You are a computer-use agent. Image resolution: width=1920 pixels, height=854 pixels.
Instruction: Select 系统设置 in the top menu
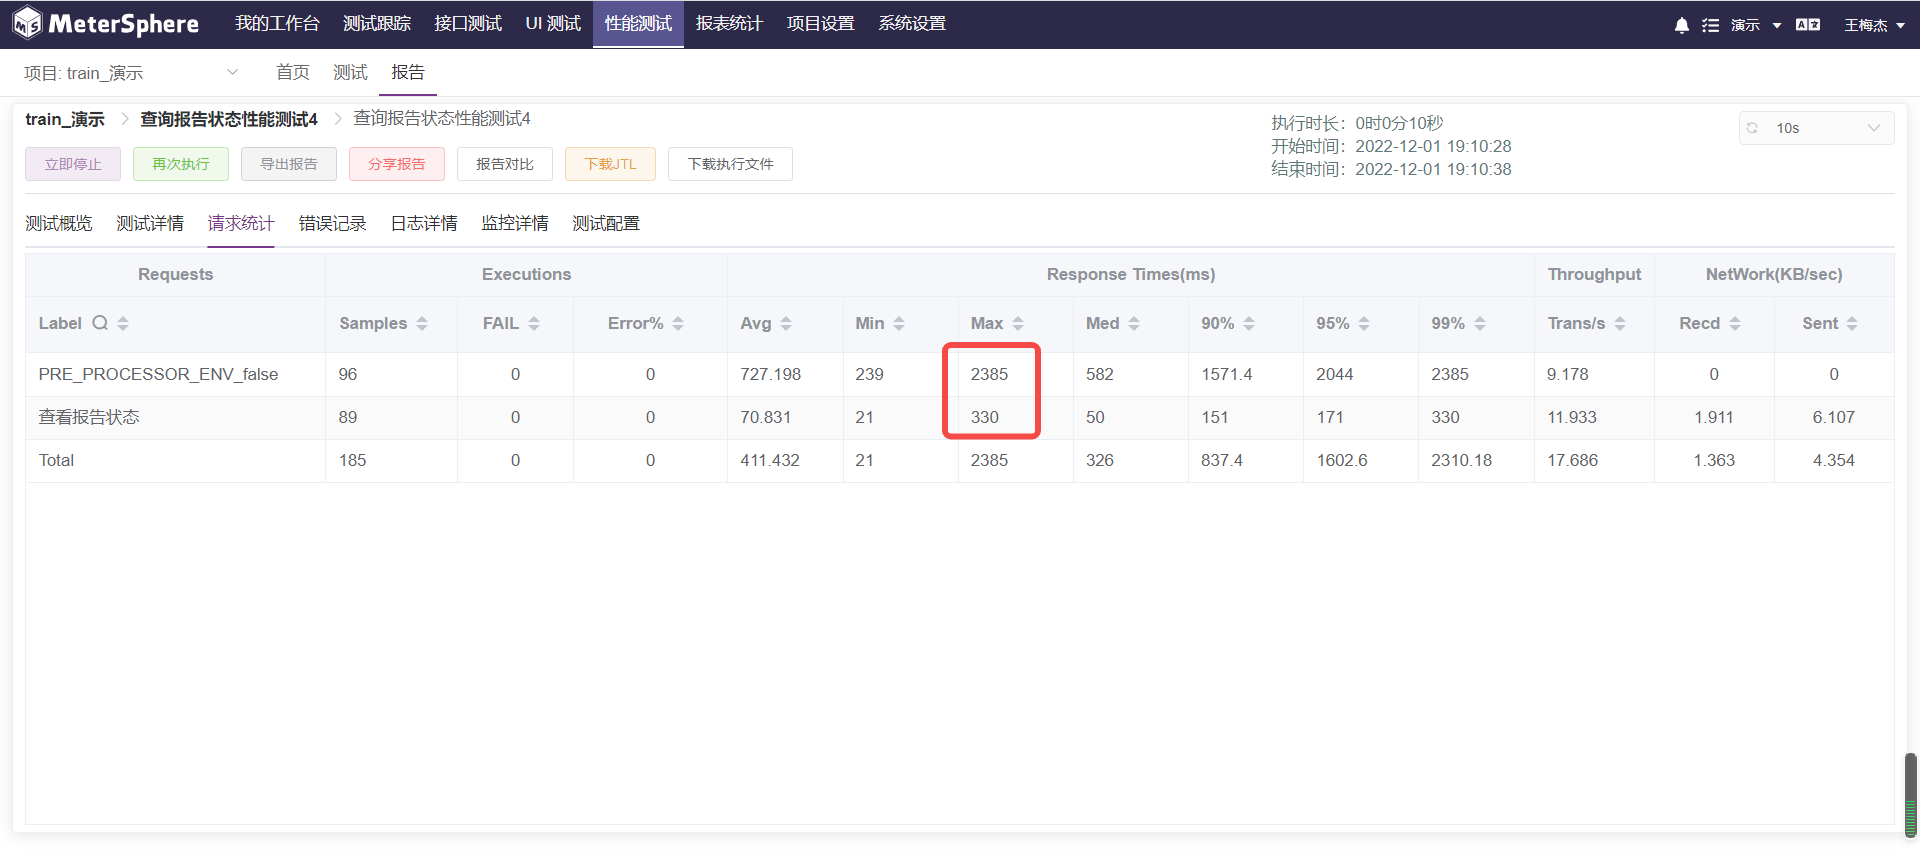point(912,24)
